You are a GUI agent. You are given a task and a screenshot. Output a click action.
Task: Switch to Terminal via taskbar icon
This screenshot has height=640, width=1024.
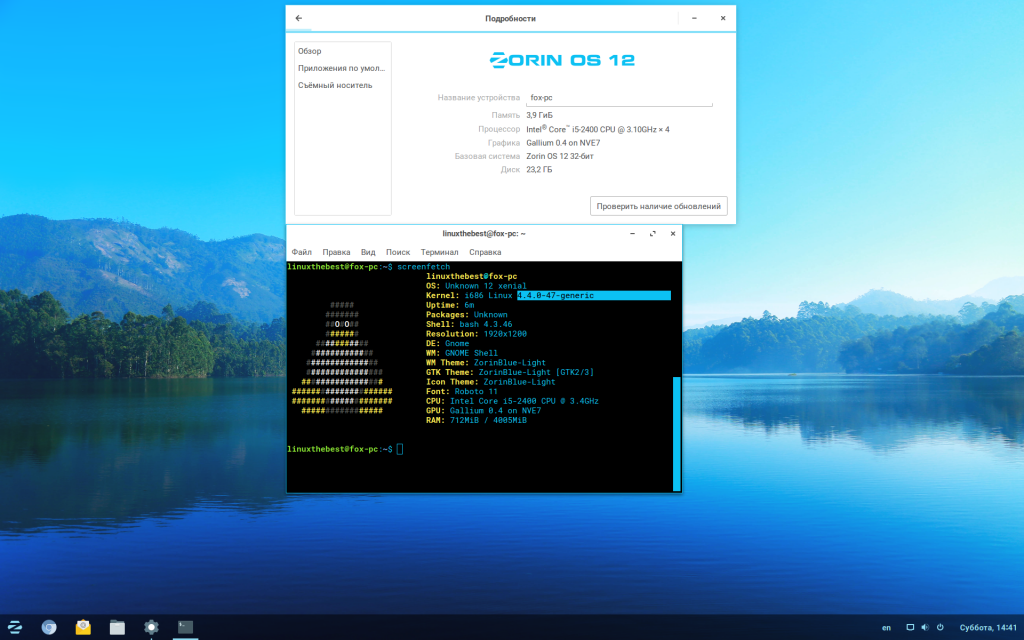point(185,628)
